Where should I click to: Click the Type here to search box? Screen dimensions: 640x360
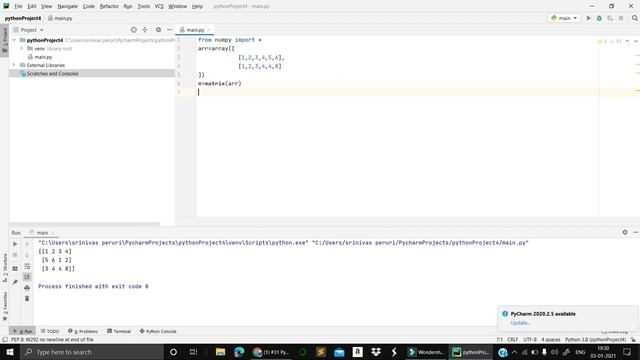[91, 352]
